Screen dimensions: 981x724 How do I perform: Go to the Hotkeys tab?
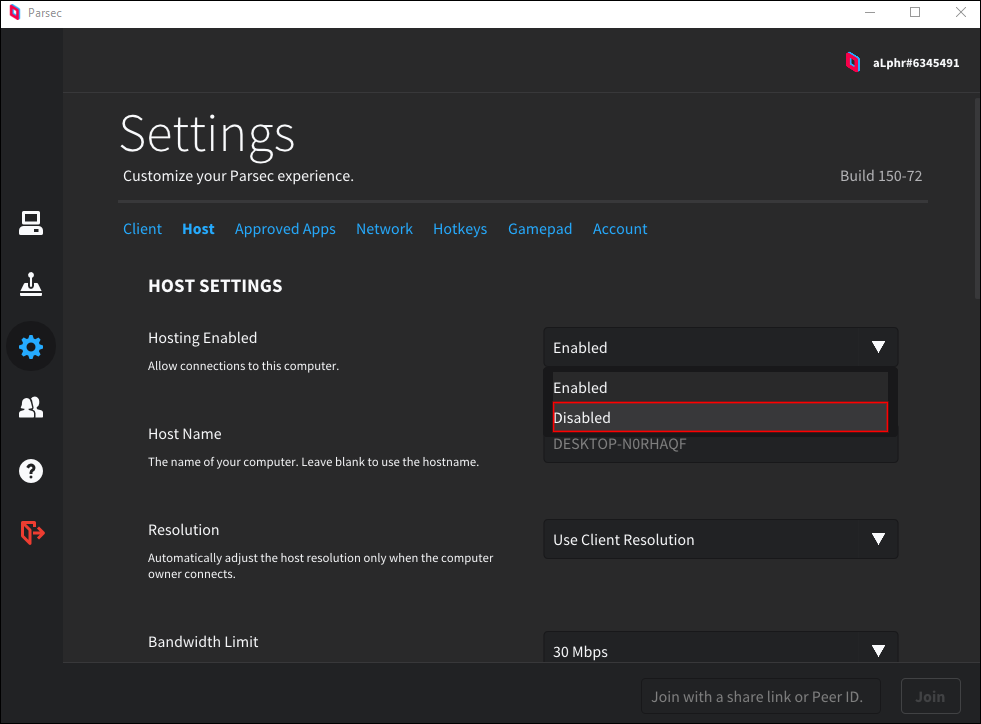coord(460,229)
